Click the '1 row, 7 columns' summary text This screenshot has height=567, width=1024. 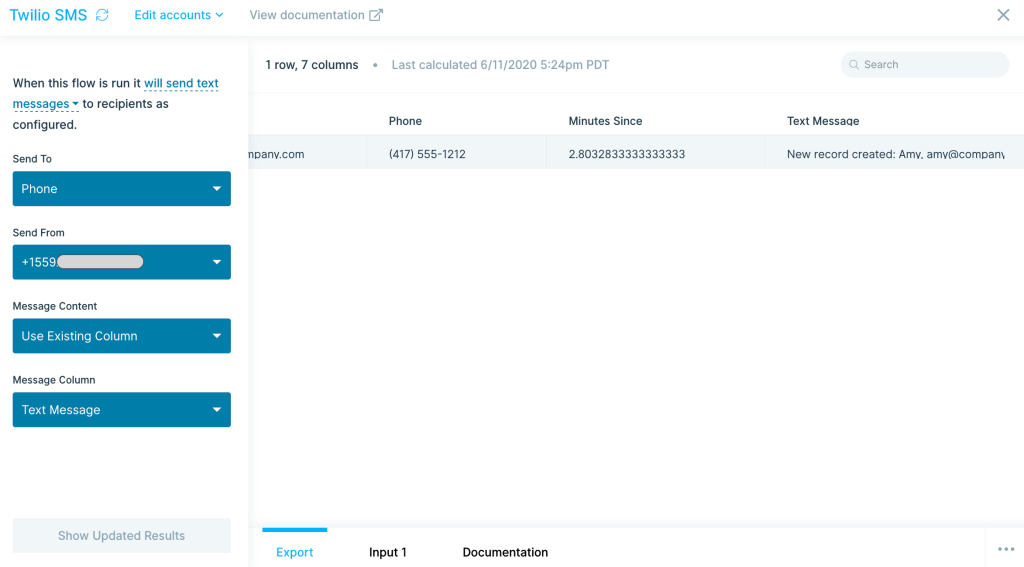point(312,65)
